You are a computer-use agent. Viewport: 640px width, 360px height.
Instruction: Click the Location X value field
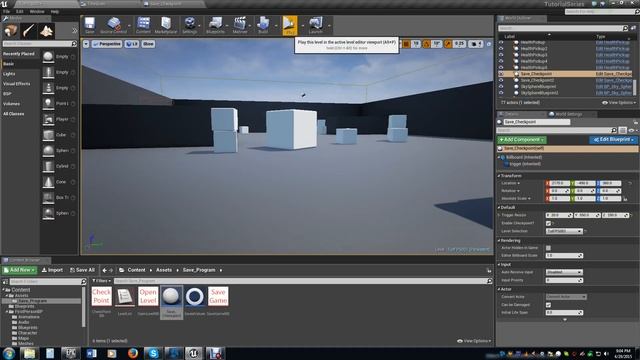tap(560, 183)
